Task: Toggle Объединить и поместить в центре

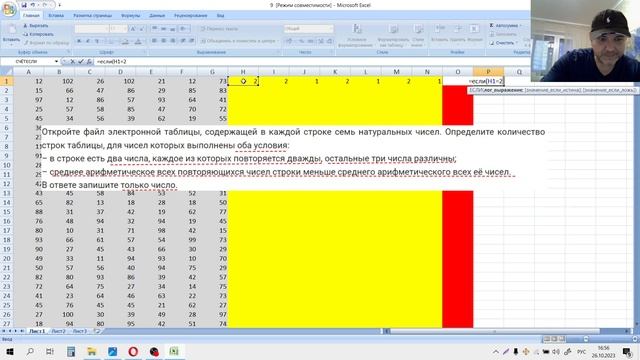Action: (x=239, y=41)
